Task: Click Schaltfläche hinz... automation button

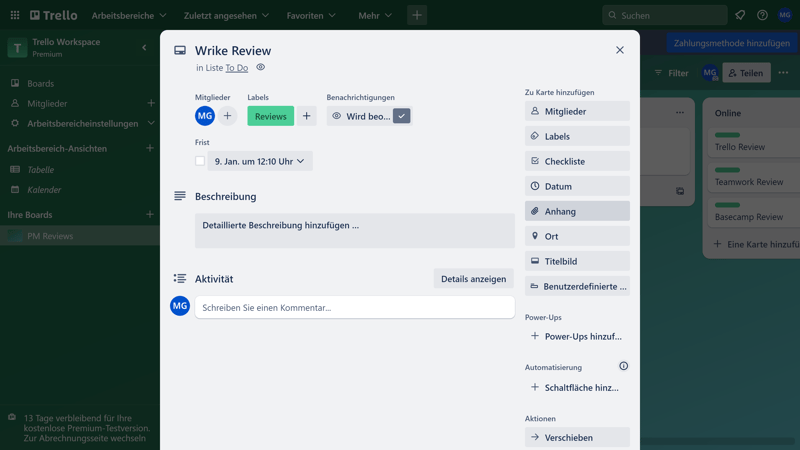Action: (577, 387)
